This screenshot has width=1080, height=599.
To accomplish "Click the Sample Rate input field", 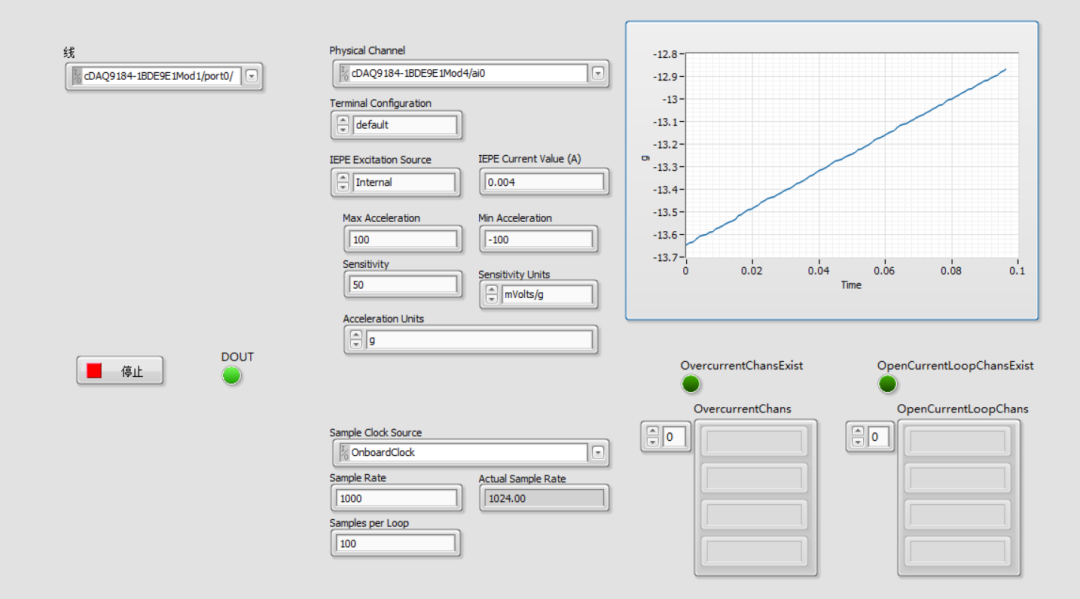I will coord(396,498).
